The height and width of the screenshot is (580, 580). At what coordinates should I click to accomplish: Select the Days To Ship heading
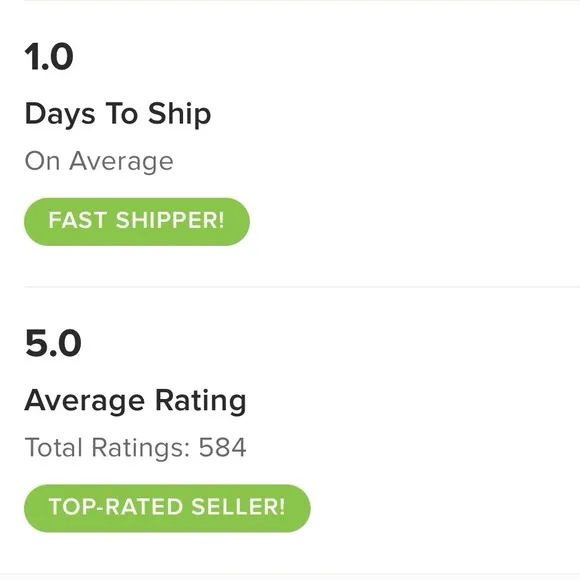coord(118,114)
